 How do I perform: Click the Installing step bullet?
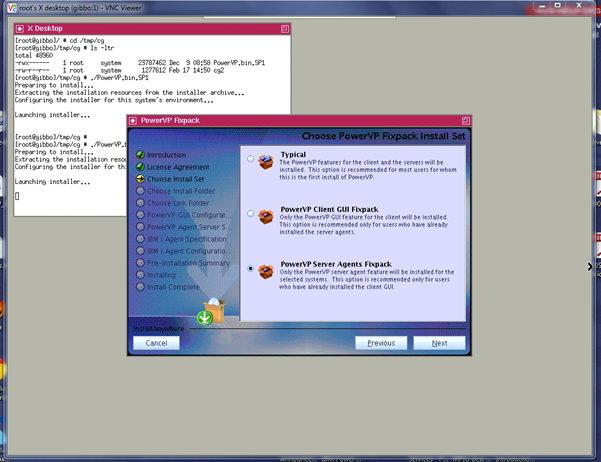click(x=140, y=275)
